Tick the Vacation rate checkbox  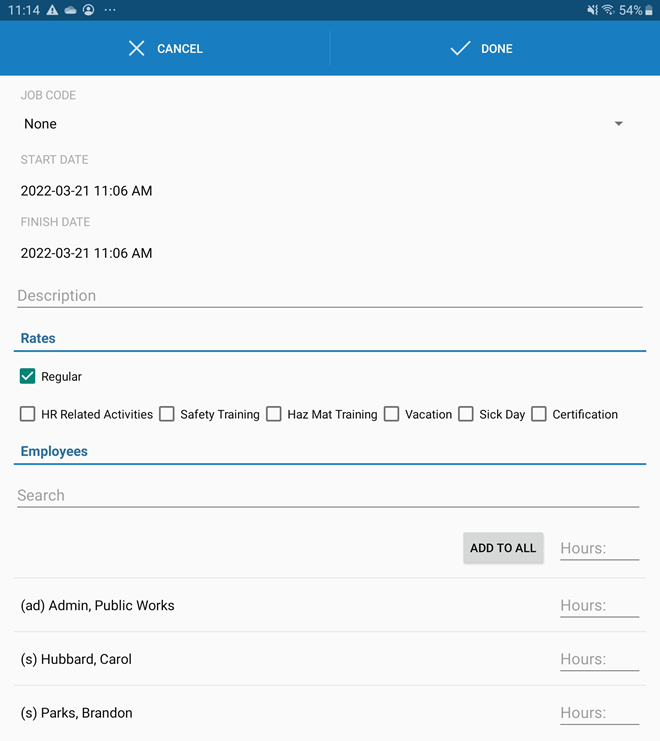coord(392,414)
